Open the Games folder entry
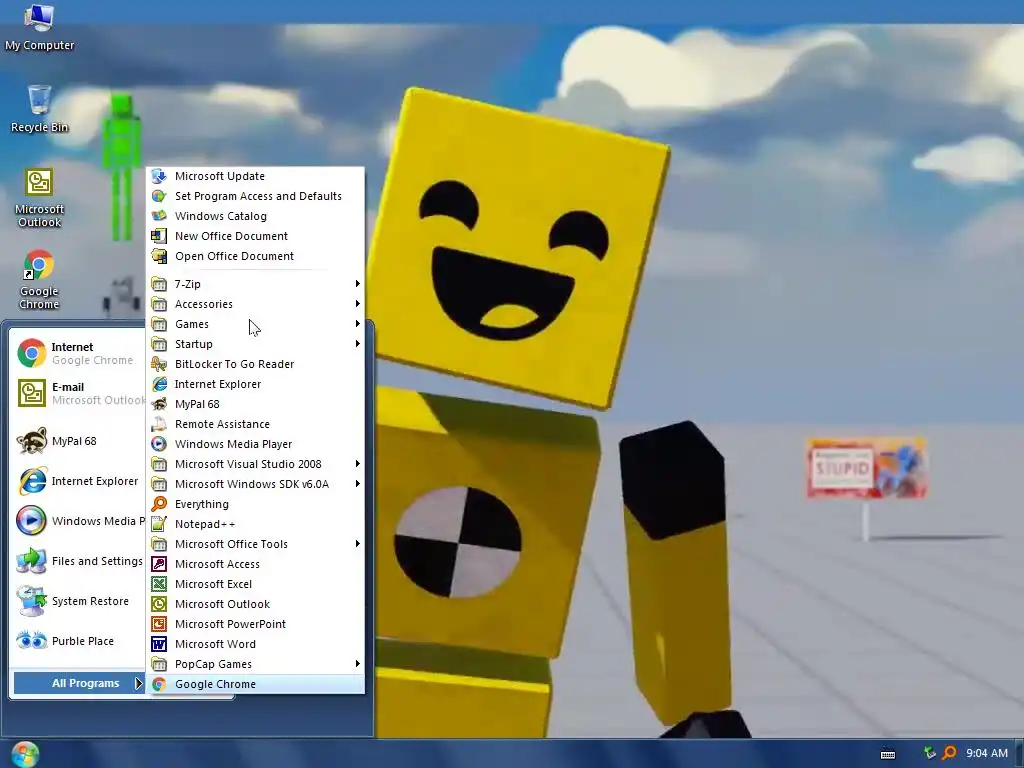 255,324
